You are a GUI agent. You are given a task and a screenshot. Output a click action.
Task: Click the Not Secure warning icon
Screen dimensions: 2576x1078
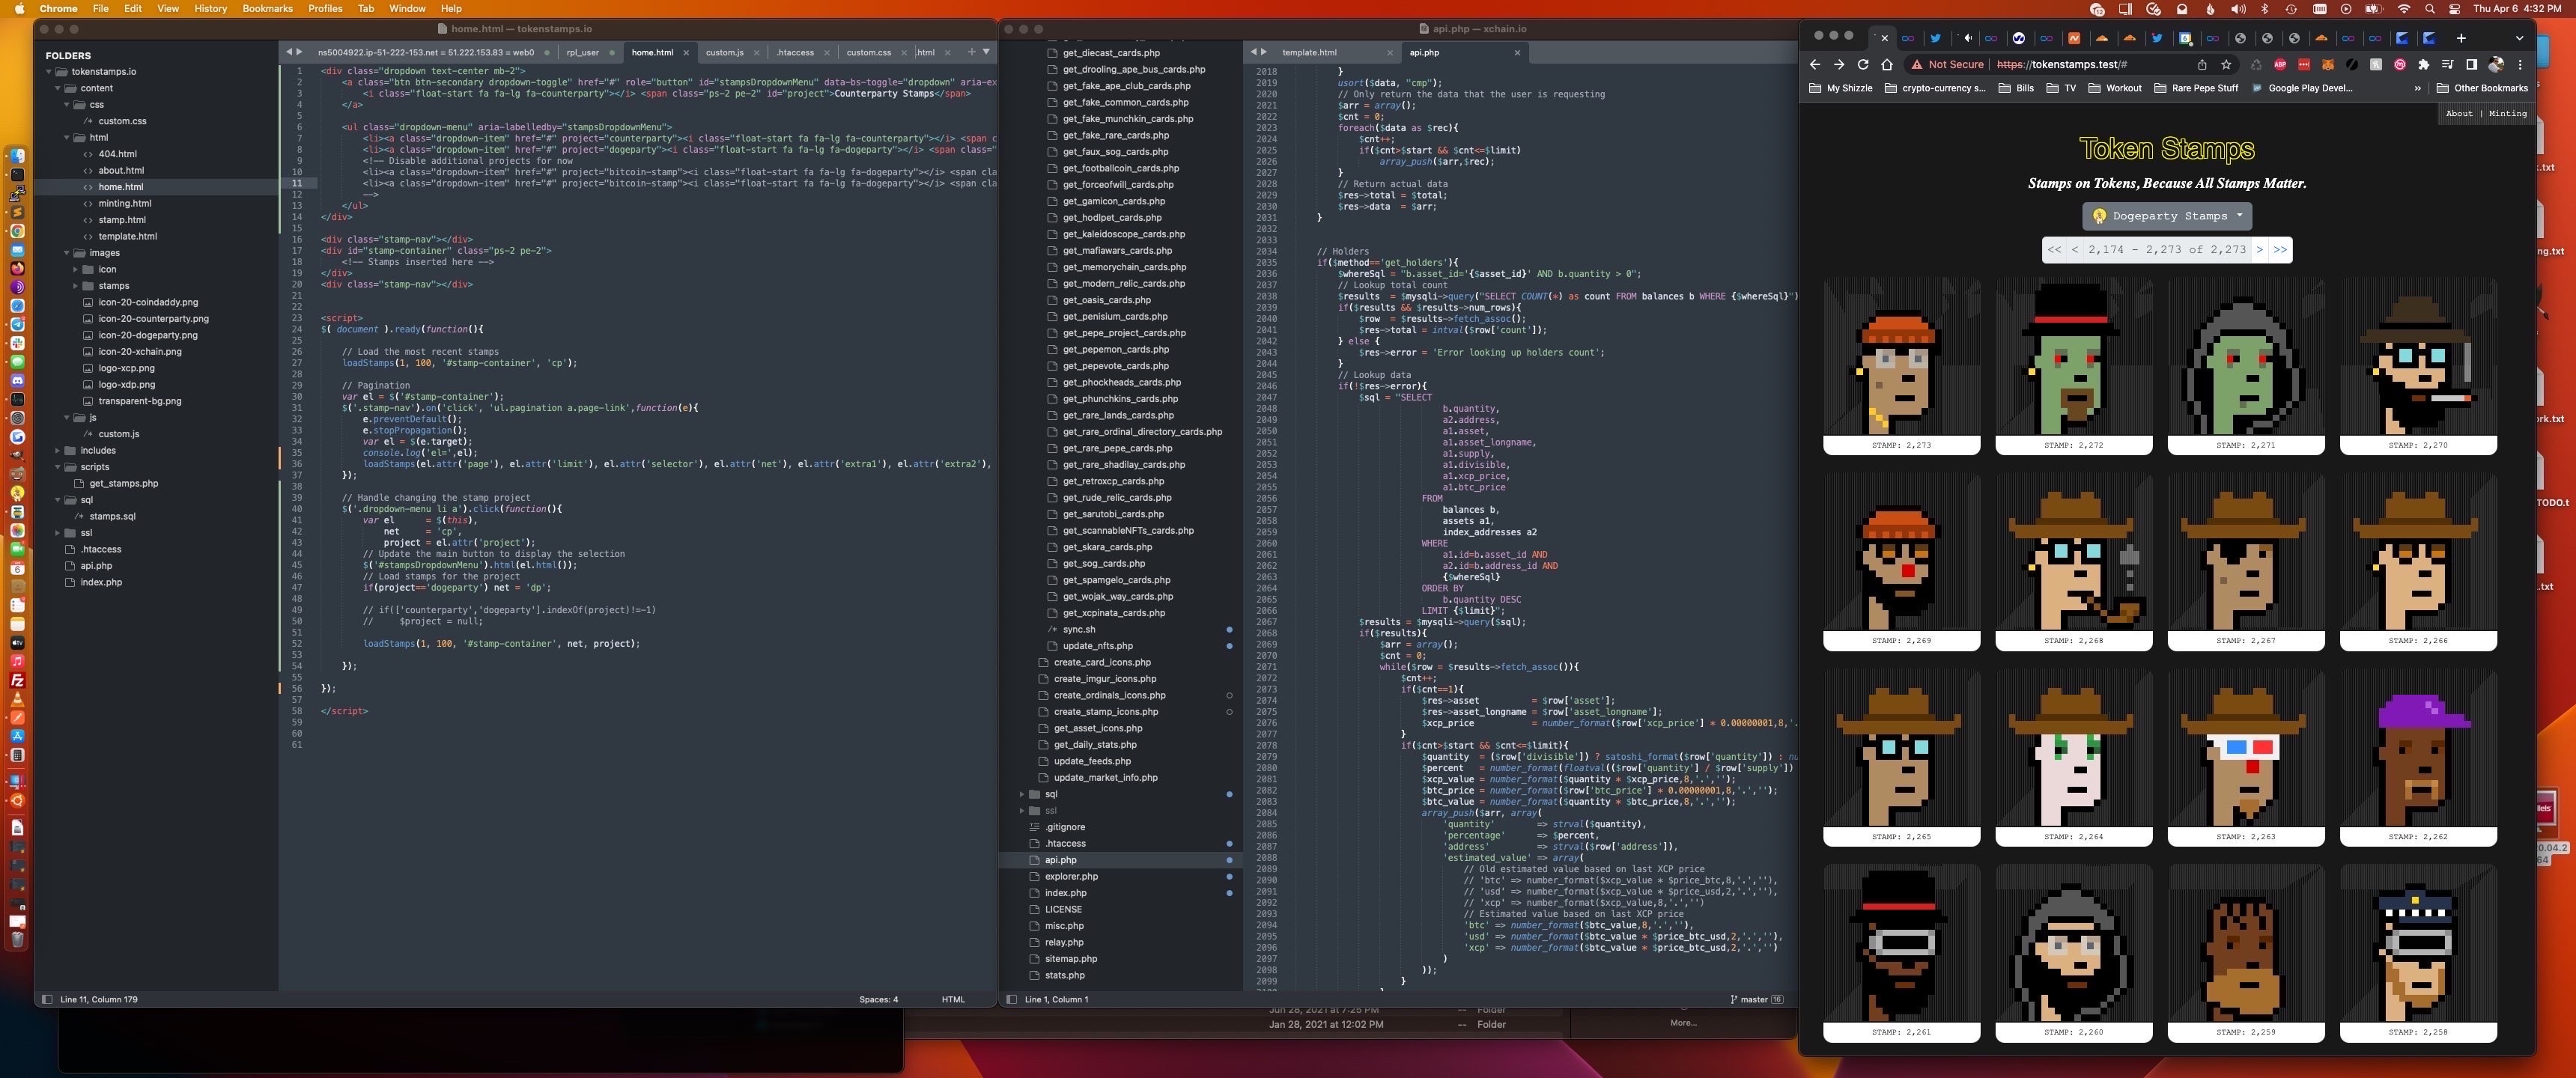click(1916, 64)
